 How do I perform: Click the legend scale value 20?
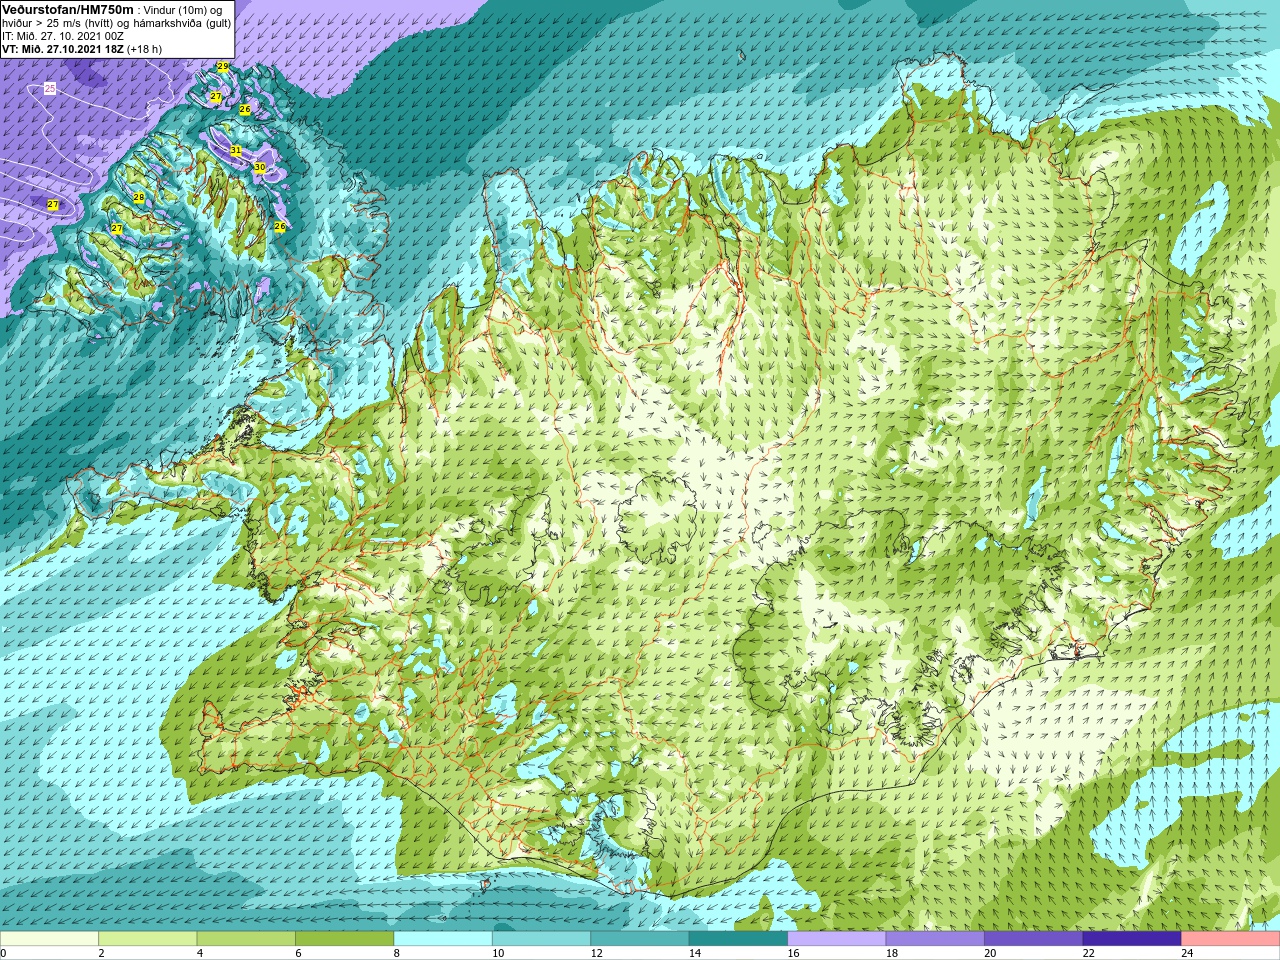click(991, 953)
